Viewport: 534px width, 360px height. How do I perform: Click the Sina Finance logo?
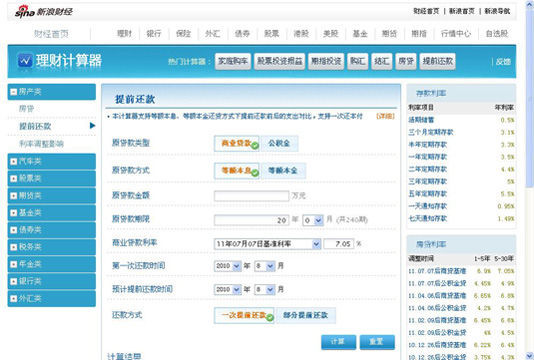[43, 11]
